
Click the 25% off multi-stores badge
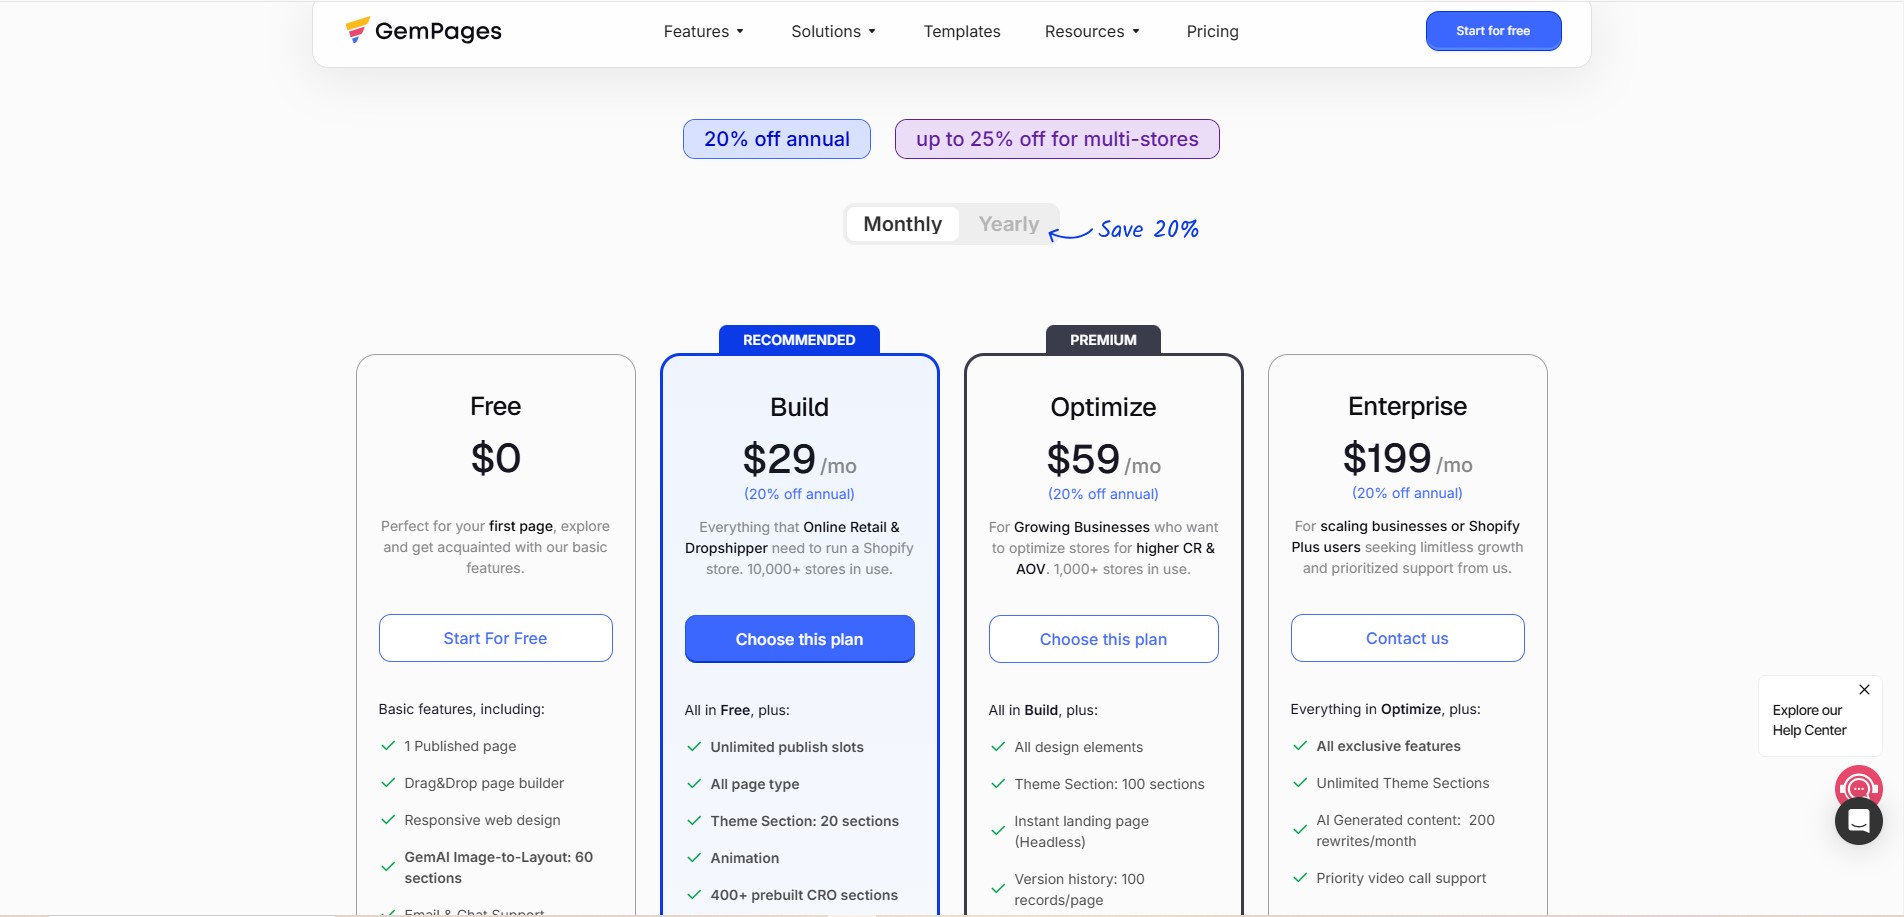click(1057, 139)
